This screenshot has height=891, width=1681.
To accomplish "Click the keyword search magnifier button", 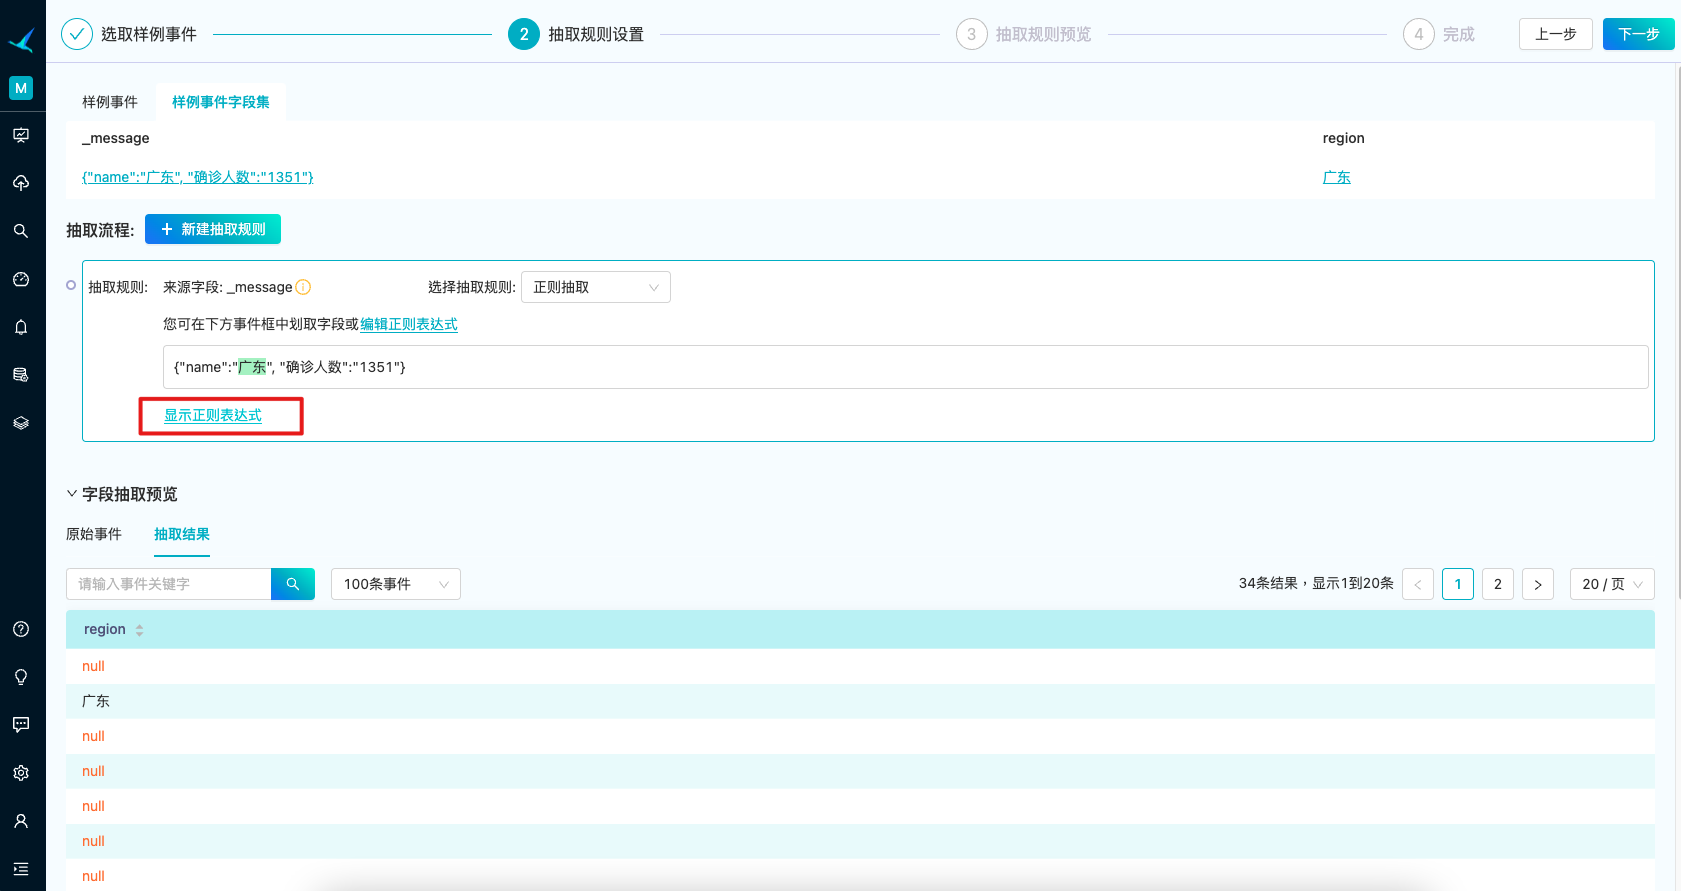I will pos(293,584).
